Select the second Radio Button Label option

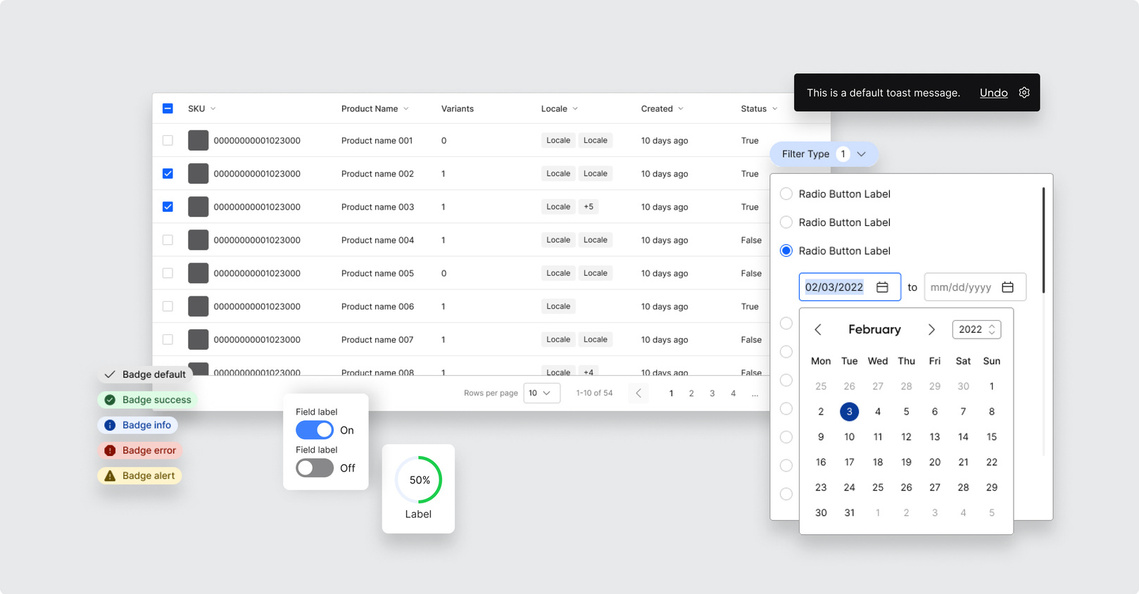(x=786, y=222)
